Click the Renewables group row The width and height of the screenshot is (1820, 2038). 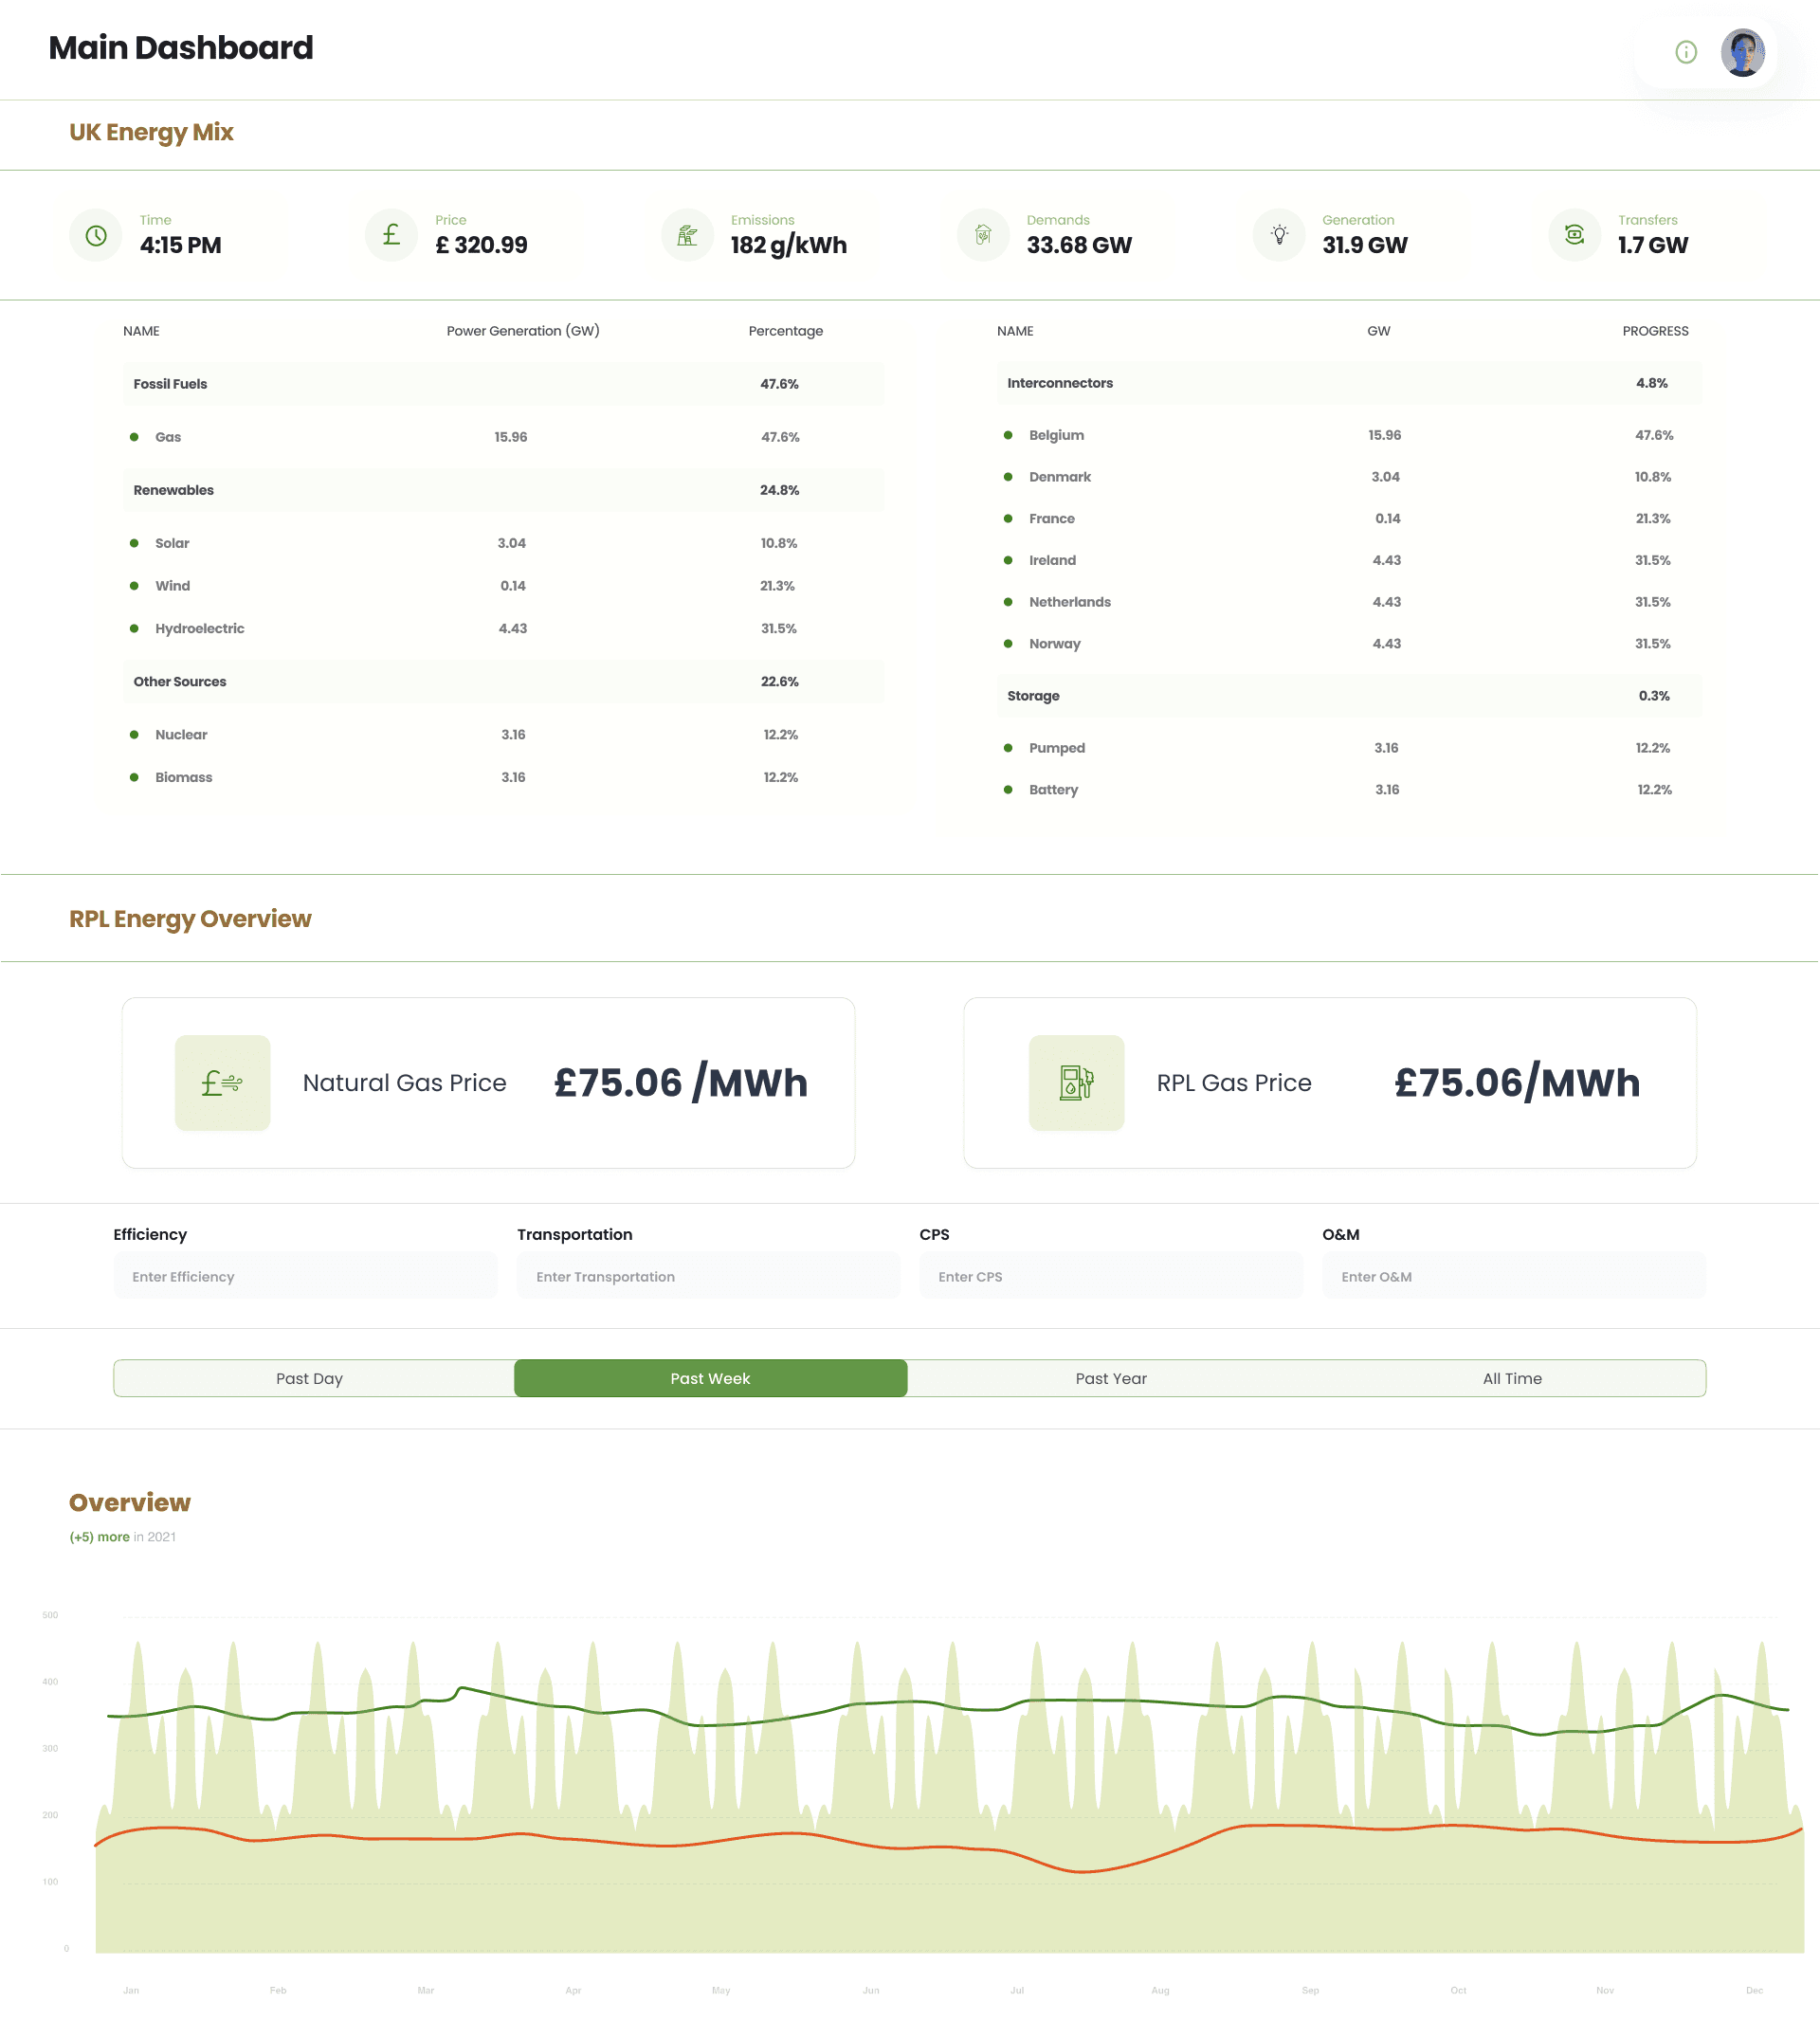pyautogui.click(x=503, y=490)
